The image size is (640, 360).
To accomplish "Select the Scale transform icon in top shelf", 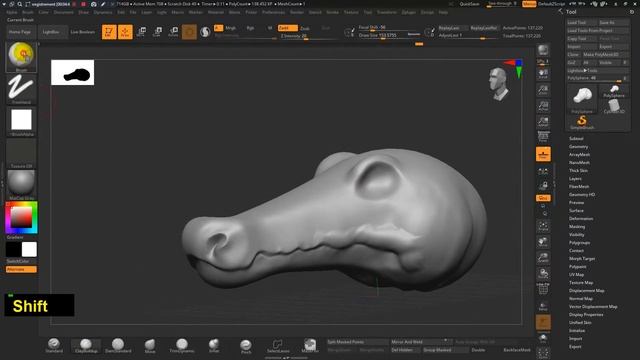I will [x=157, y=32].
